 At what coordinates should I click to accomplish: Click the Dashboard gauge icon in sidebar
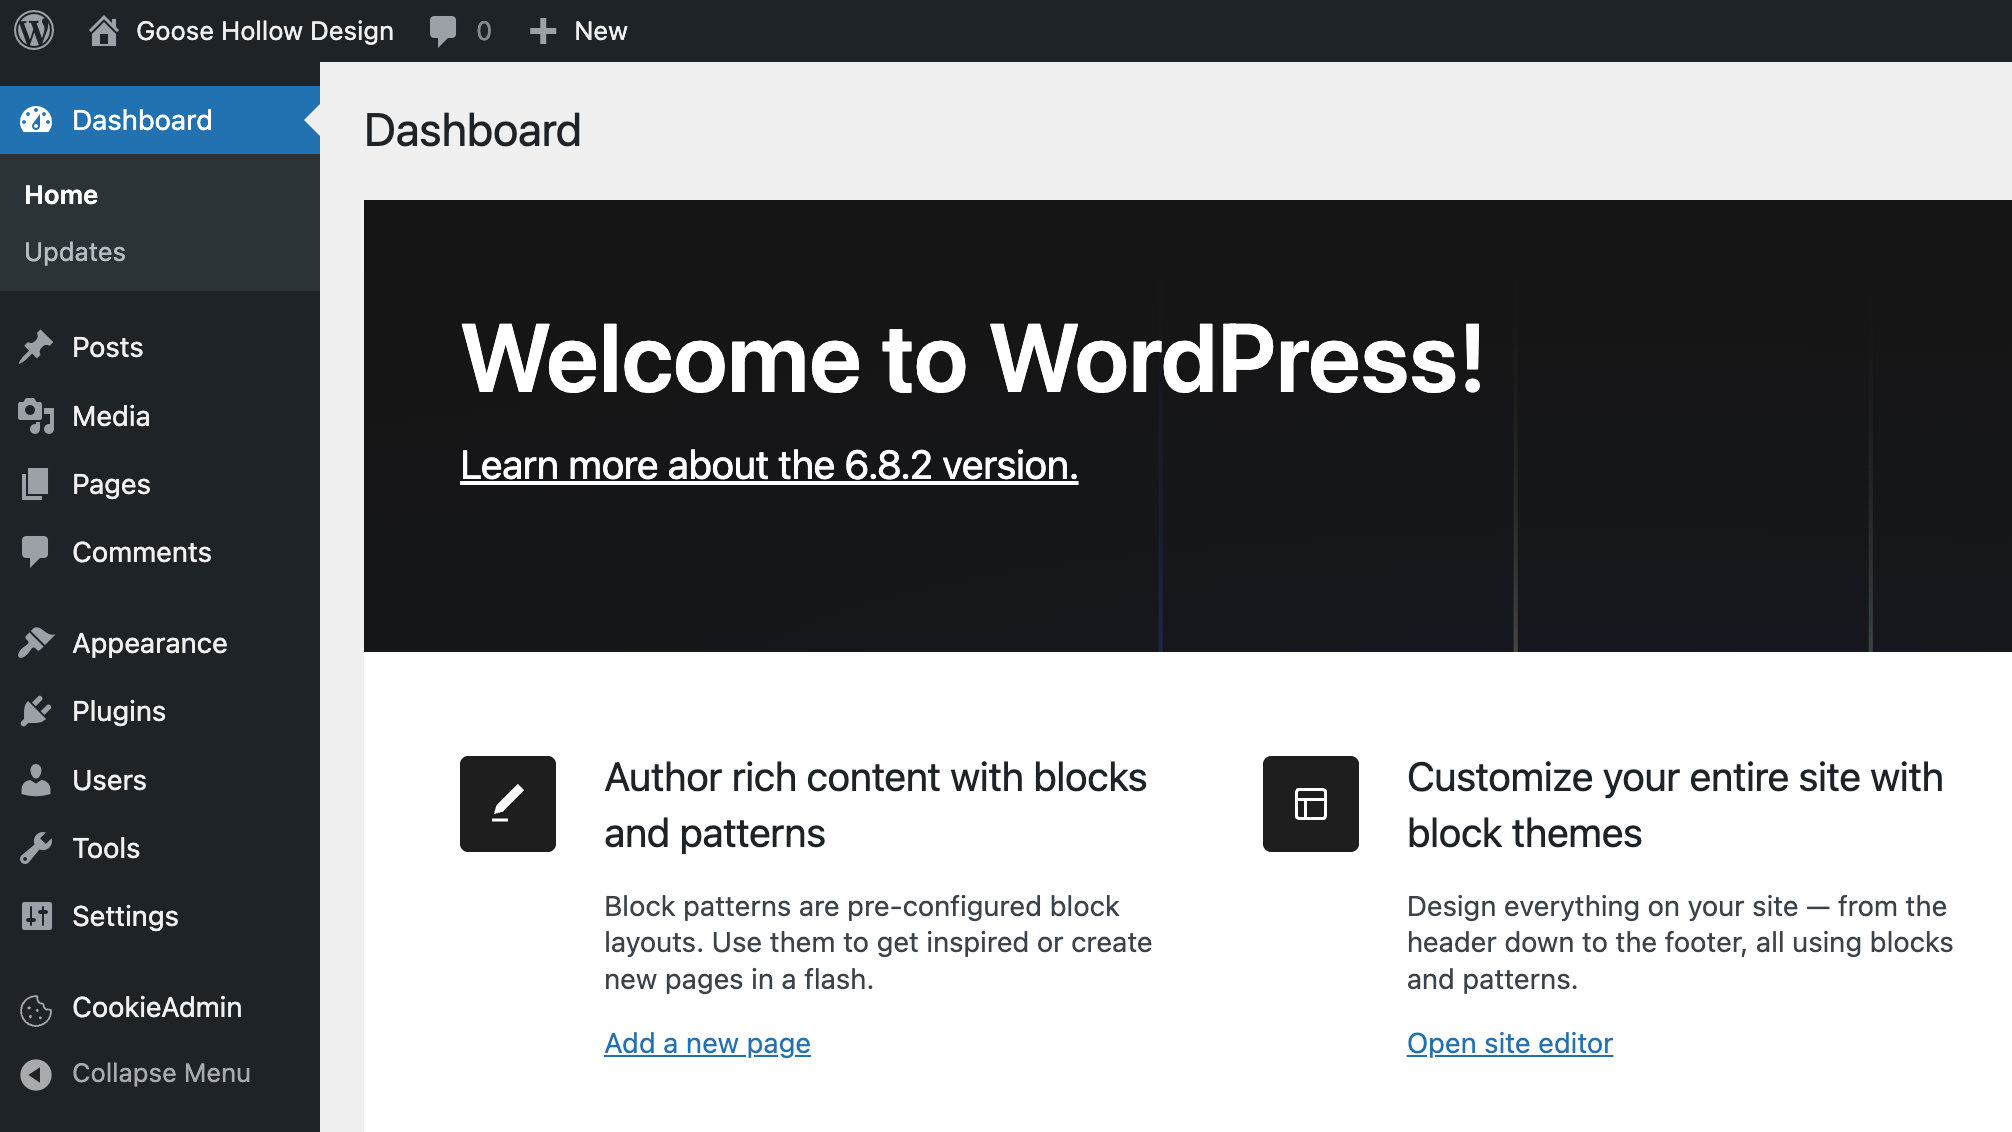36,120
